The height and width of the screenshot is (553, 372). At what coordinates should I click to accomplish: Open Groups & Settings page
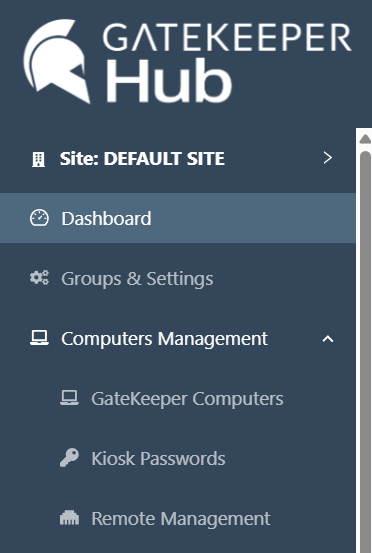coord(178,278)
